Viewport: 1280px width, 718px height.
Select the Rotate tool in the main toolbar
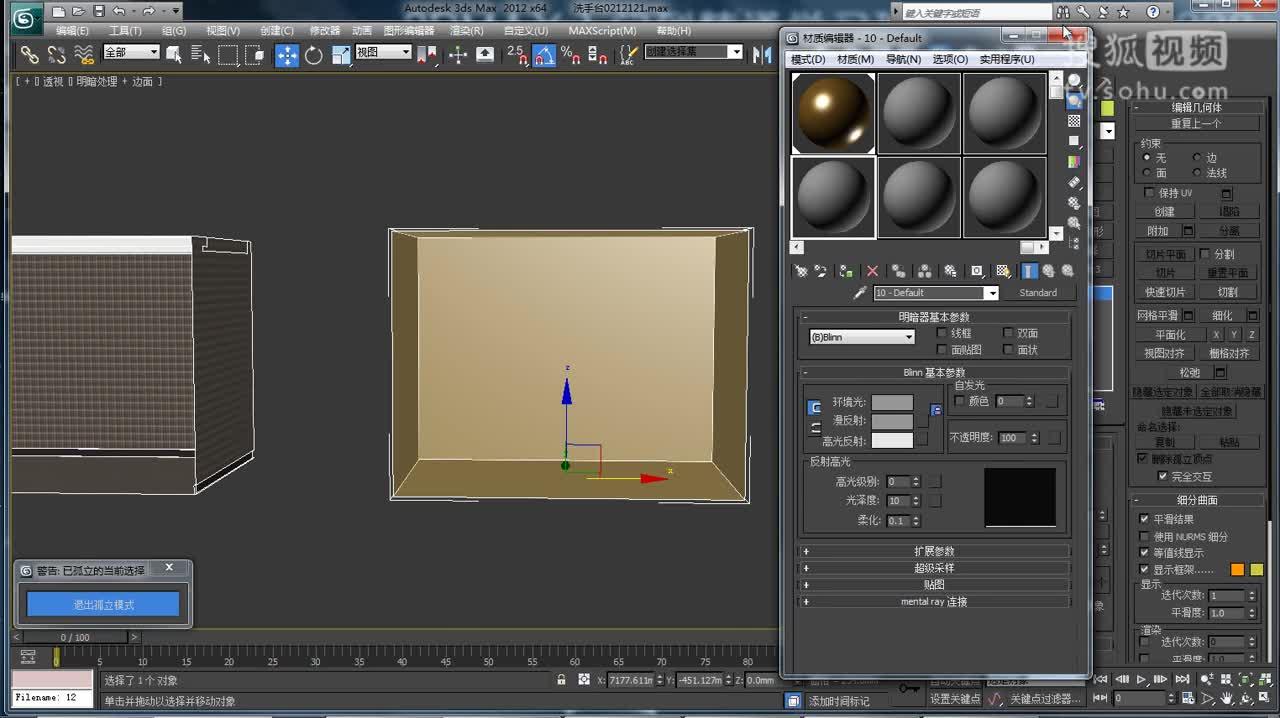click(x=313, y=55)
